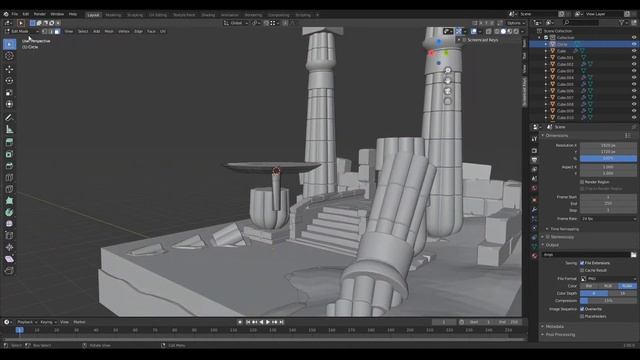This screenshot has height=360, width=640.
Task: Open the Material properties tab icon
Action: pyautogui.click(x=534, y=256)
